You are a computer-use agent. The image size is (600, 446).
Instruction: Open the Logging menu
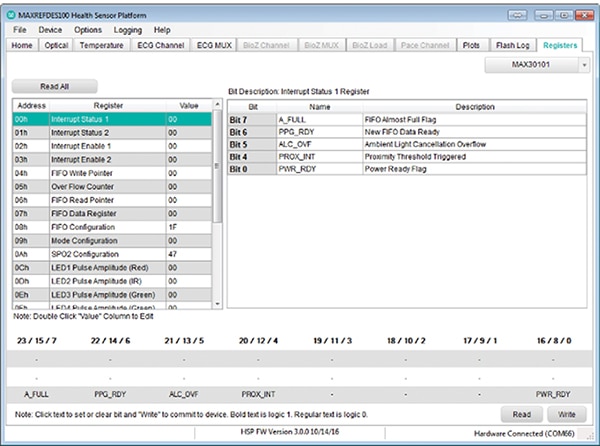point(127,30)
